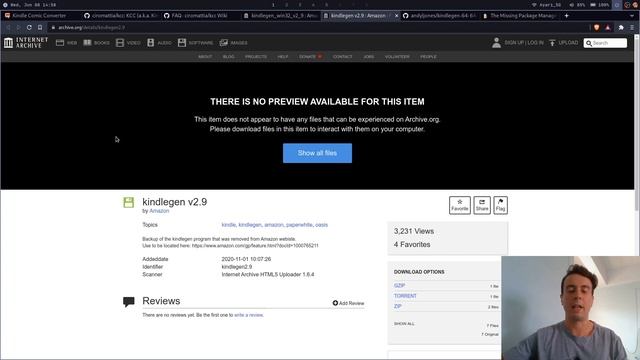Open the HELP menu item
This screenshot has height=360, width=640.
coord(283,57)
